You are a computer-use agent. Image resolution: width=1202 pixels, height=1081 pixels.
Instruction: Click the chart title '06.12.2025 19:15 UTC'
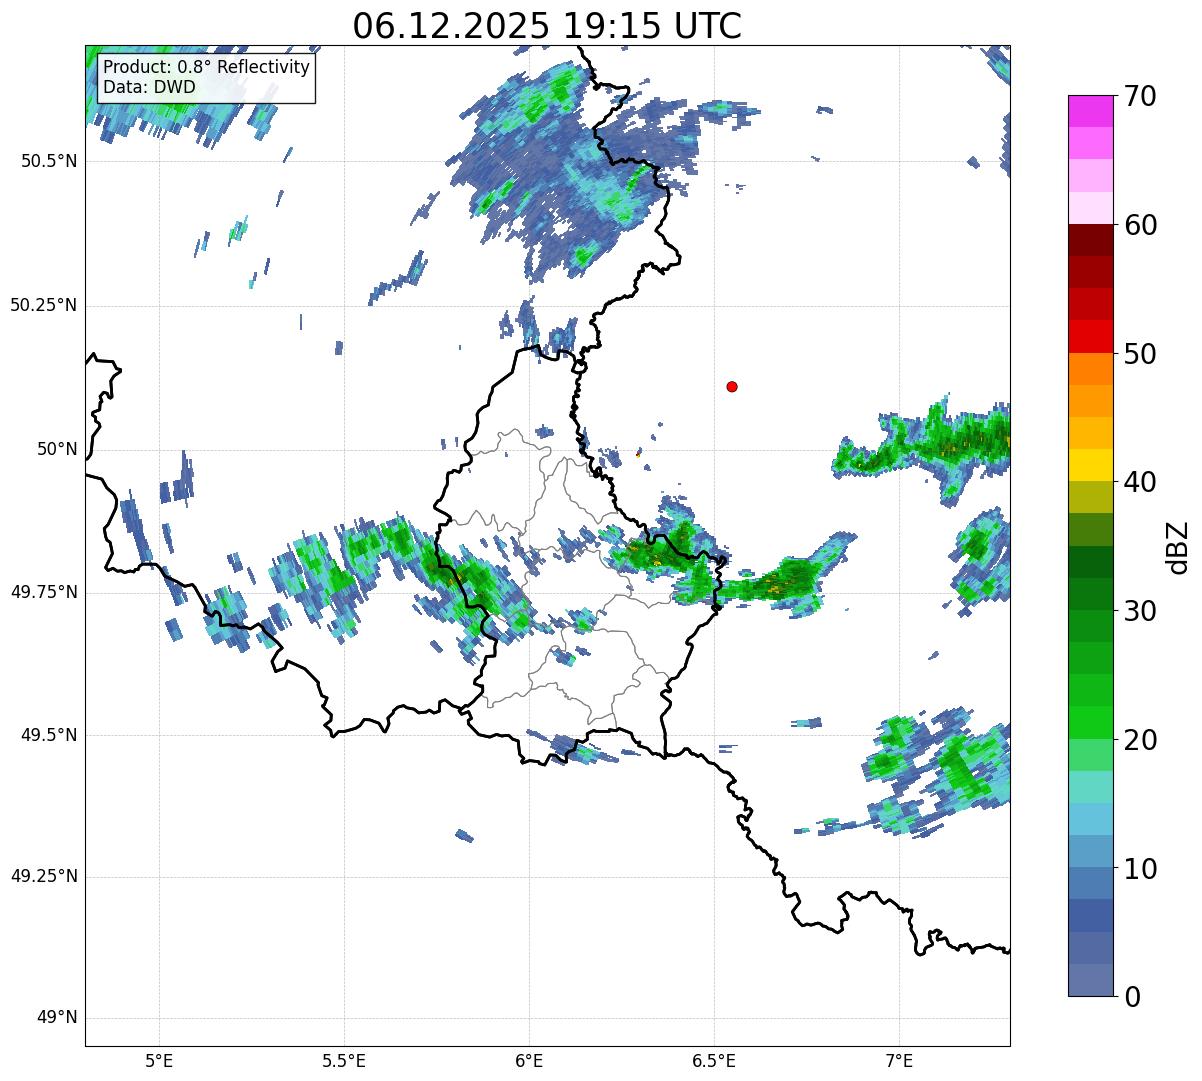547,25
